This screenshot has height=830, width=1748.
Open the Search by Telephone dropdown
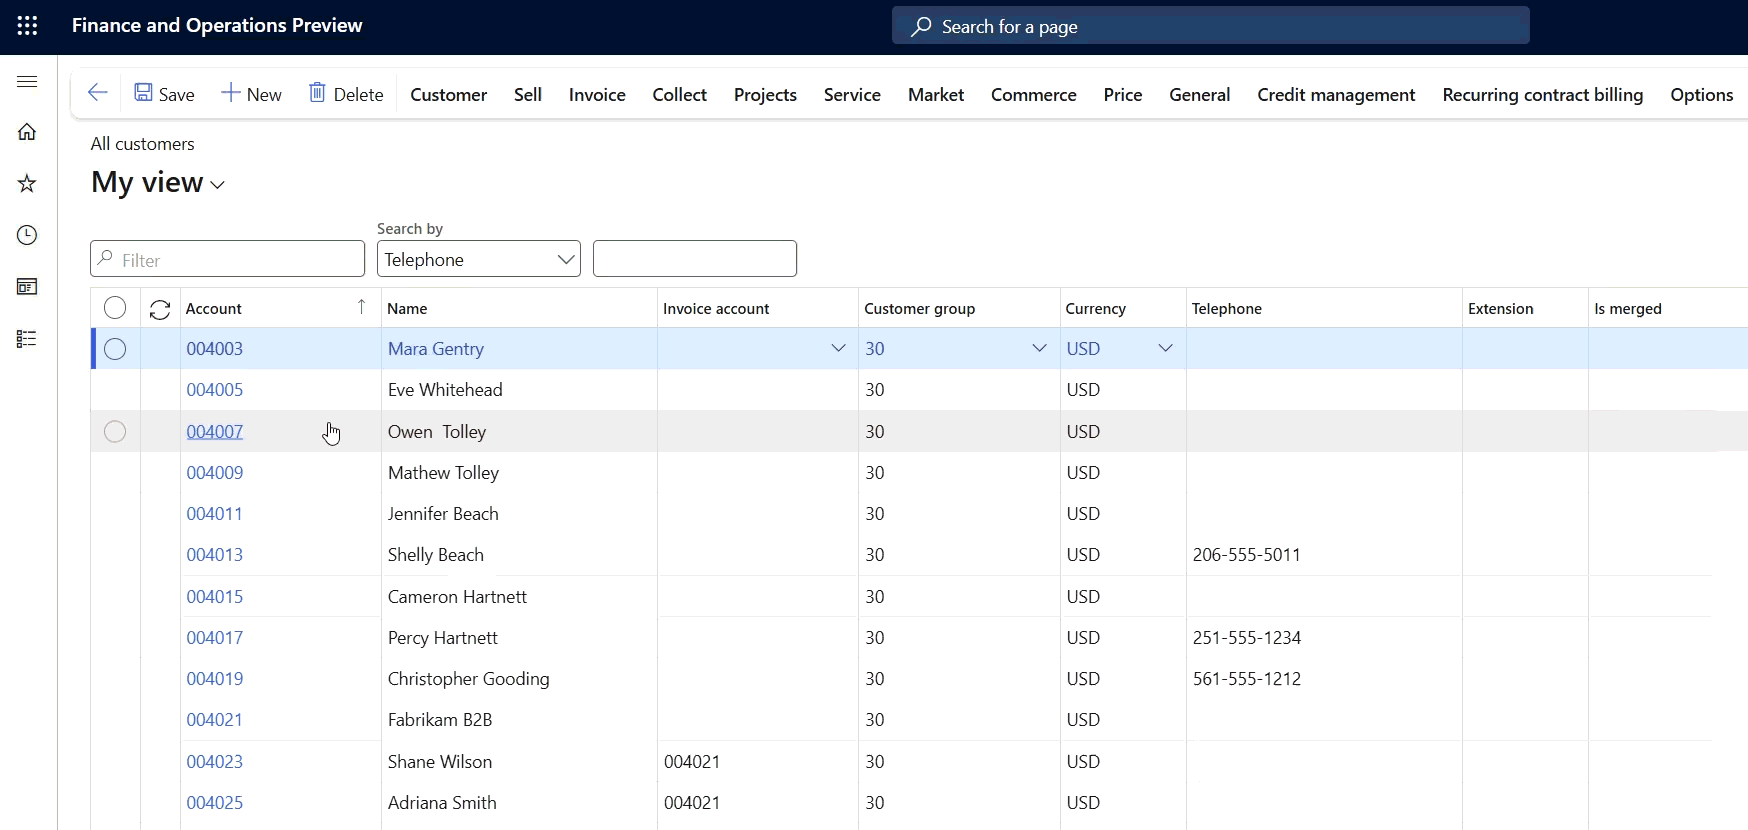pos(478,260)
